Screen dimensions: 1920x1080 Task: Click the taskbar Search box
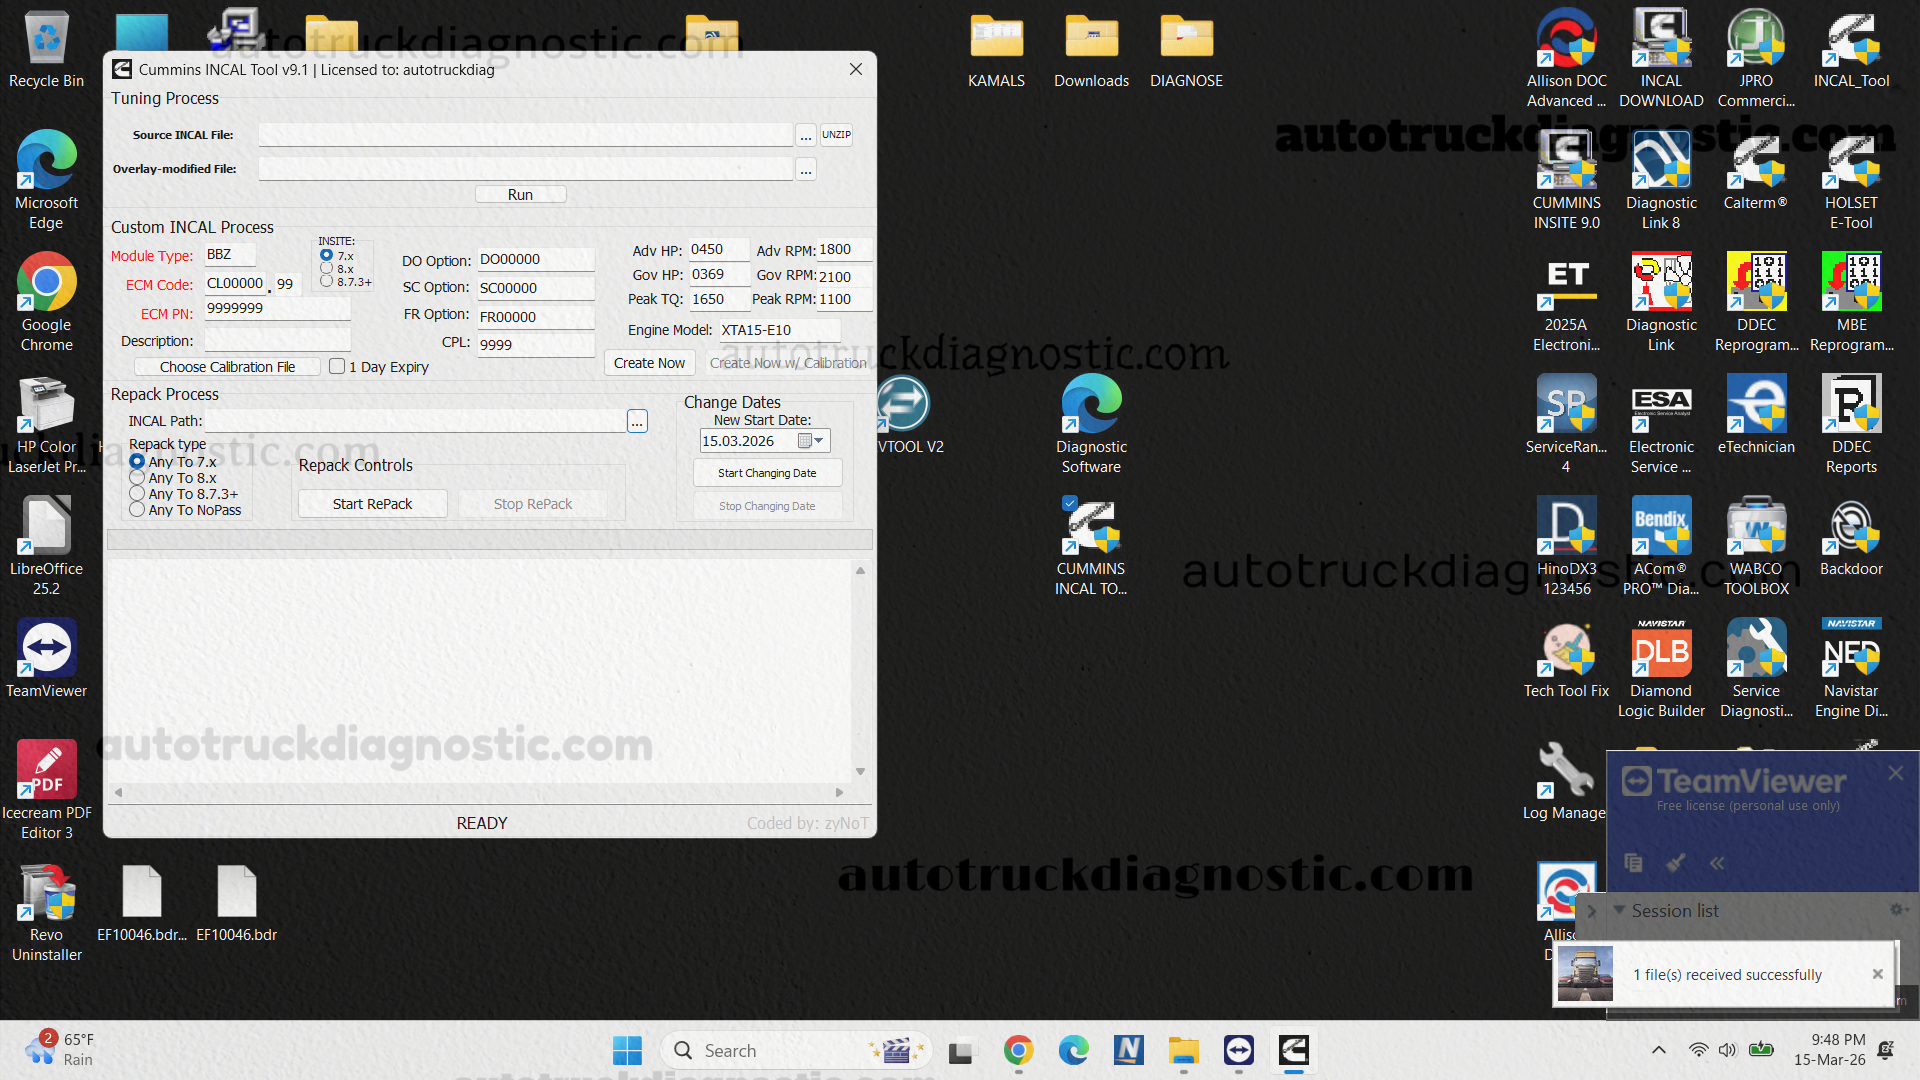796,1050
